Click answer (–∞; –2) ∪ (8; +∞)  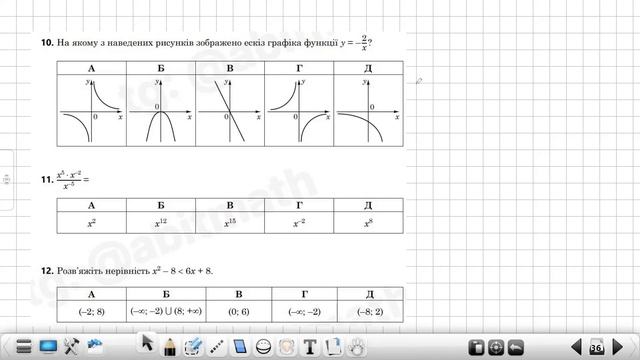[166, 311]
